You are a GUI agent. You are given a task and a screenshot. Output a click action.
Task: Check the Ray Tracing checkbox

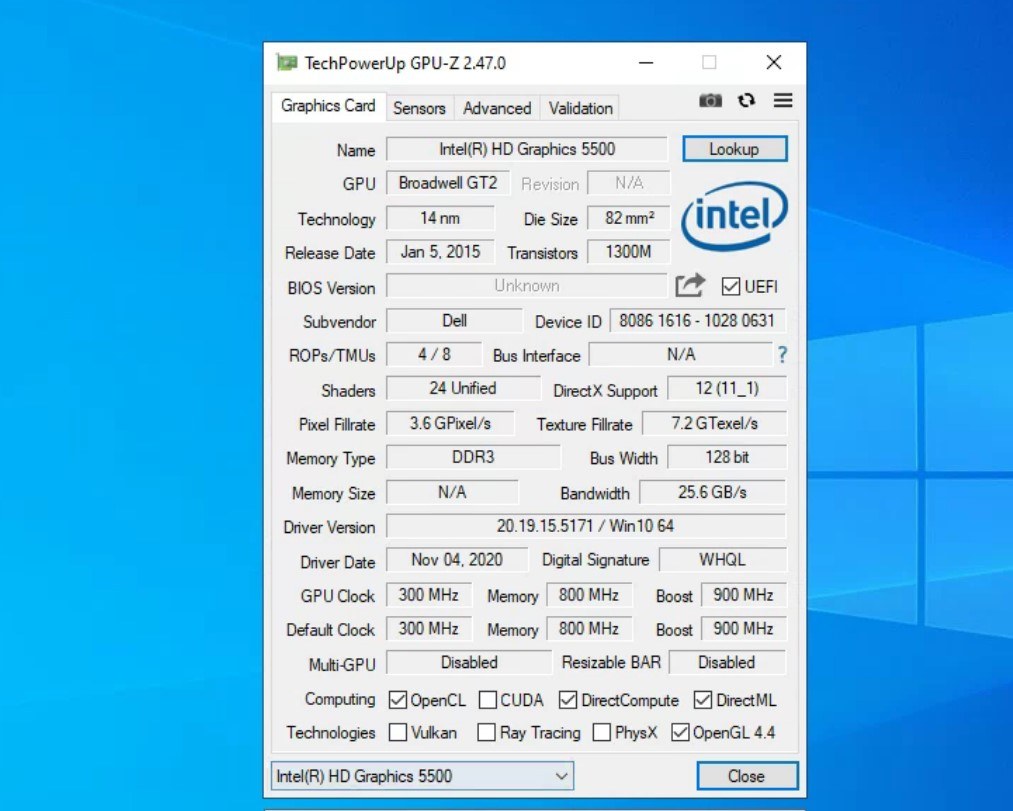tap(486, 733)
